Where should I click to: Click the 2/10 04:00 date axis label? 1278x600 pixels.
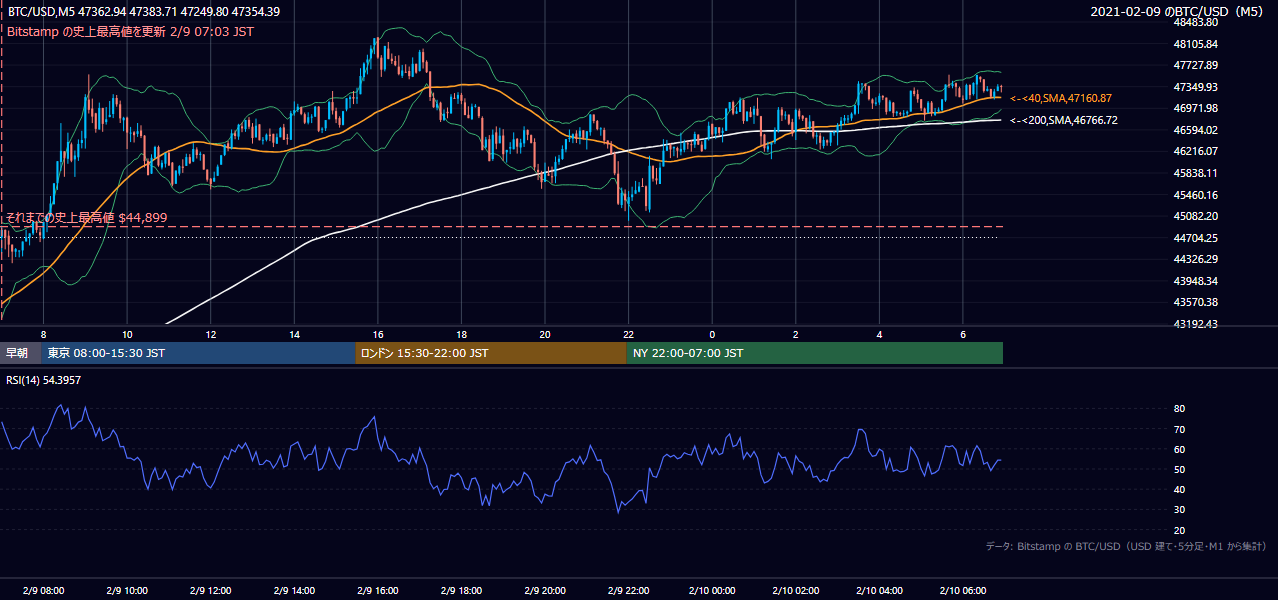tap(880, 590)
